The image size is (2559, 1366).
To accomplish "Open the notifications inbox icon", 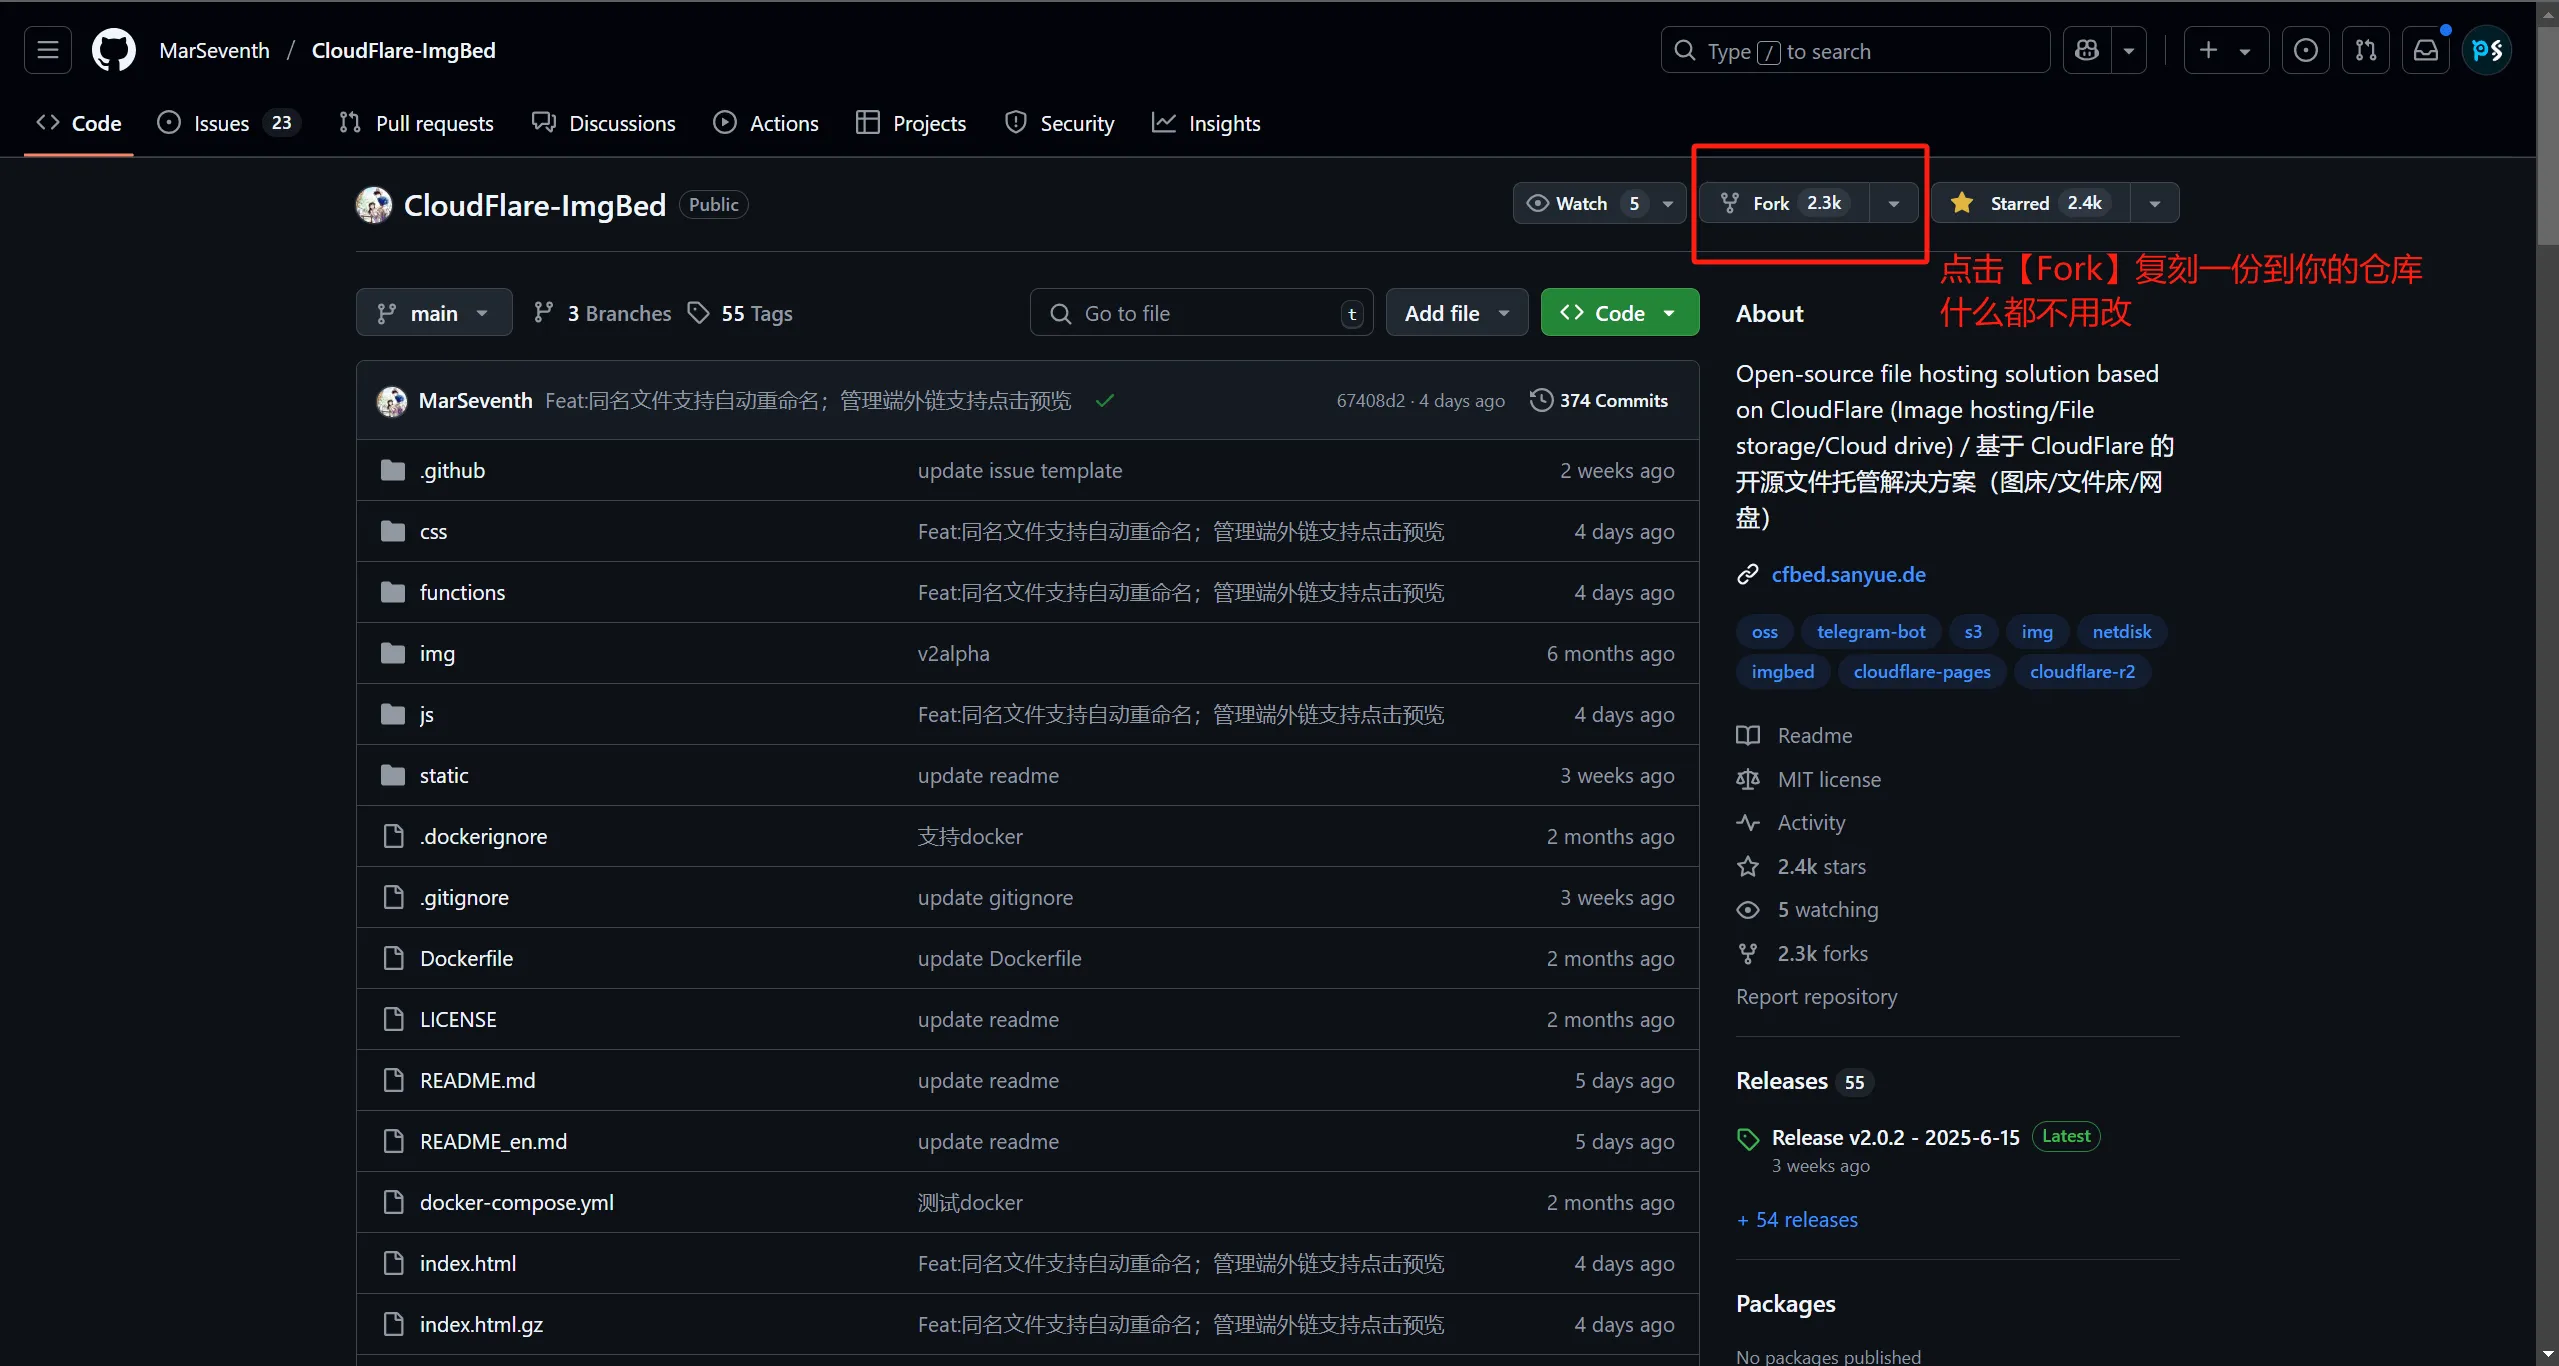I will point(2426,50).
